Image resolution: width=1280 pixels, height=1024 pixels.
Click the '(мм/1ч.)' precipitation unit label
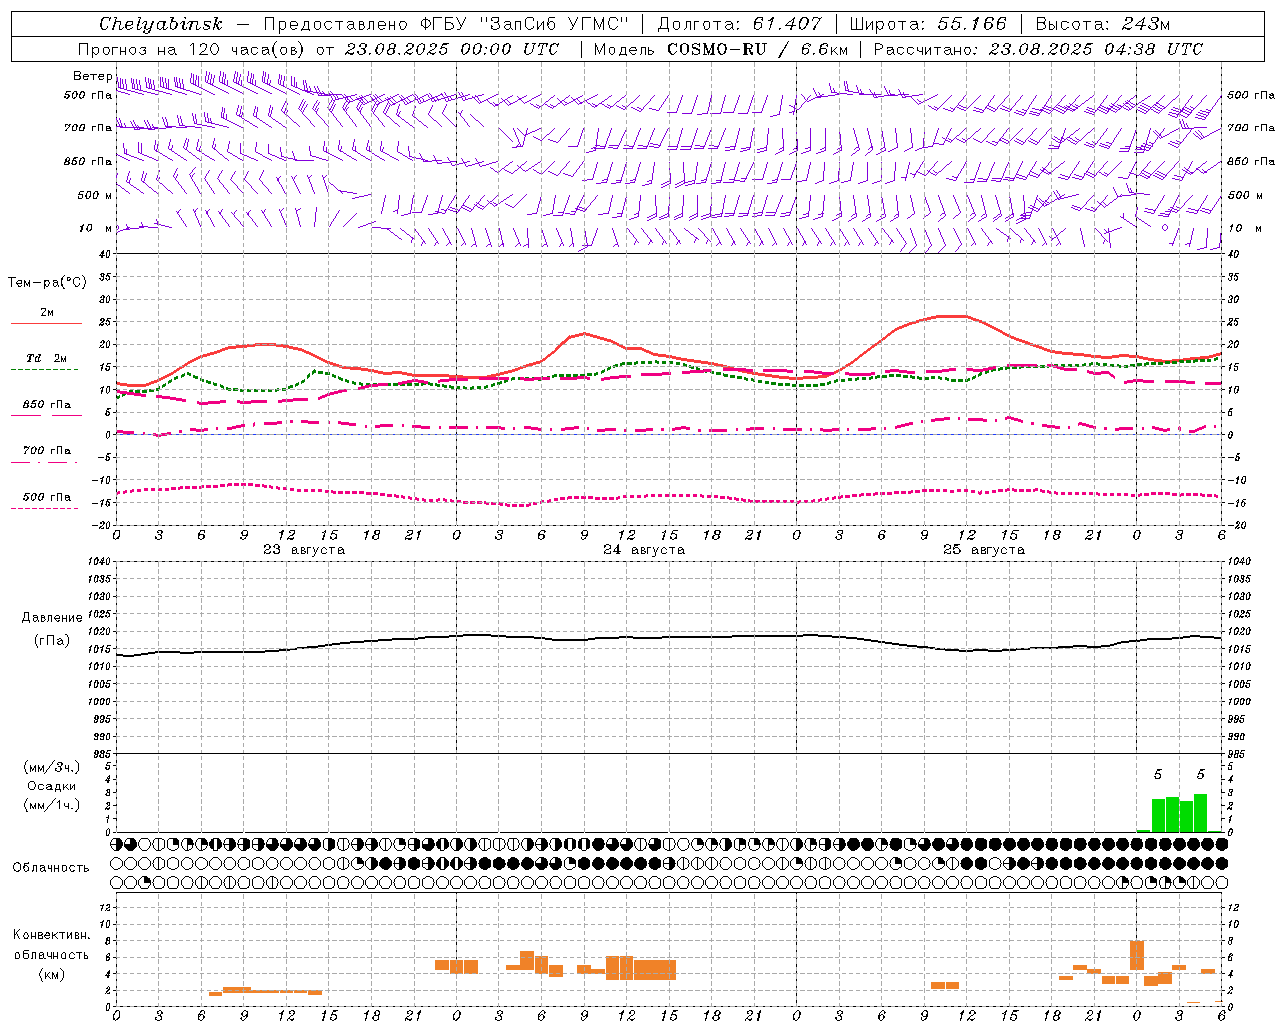pyautogui.click(x=52, y=805)
